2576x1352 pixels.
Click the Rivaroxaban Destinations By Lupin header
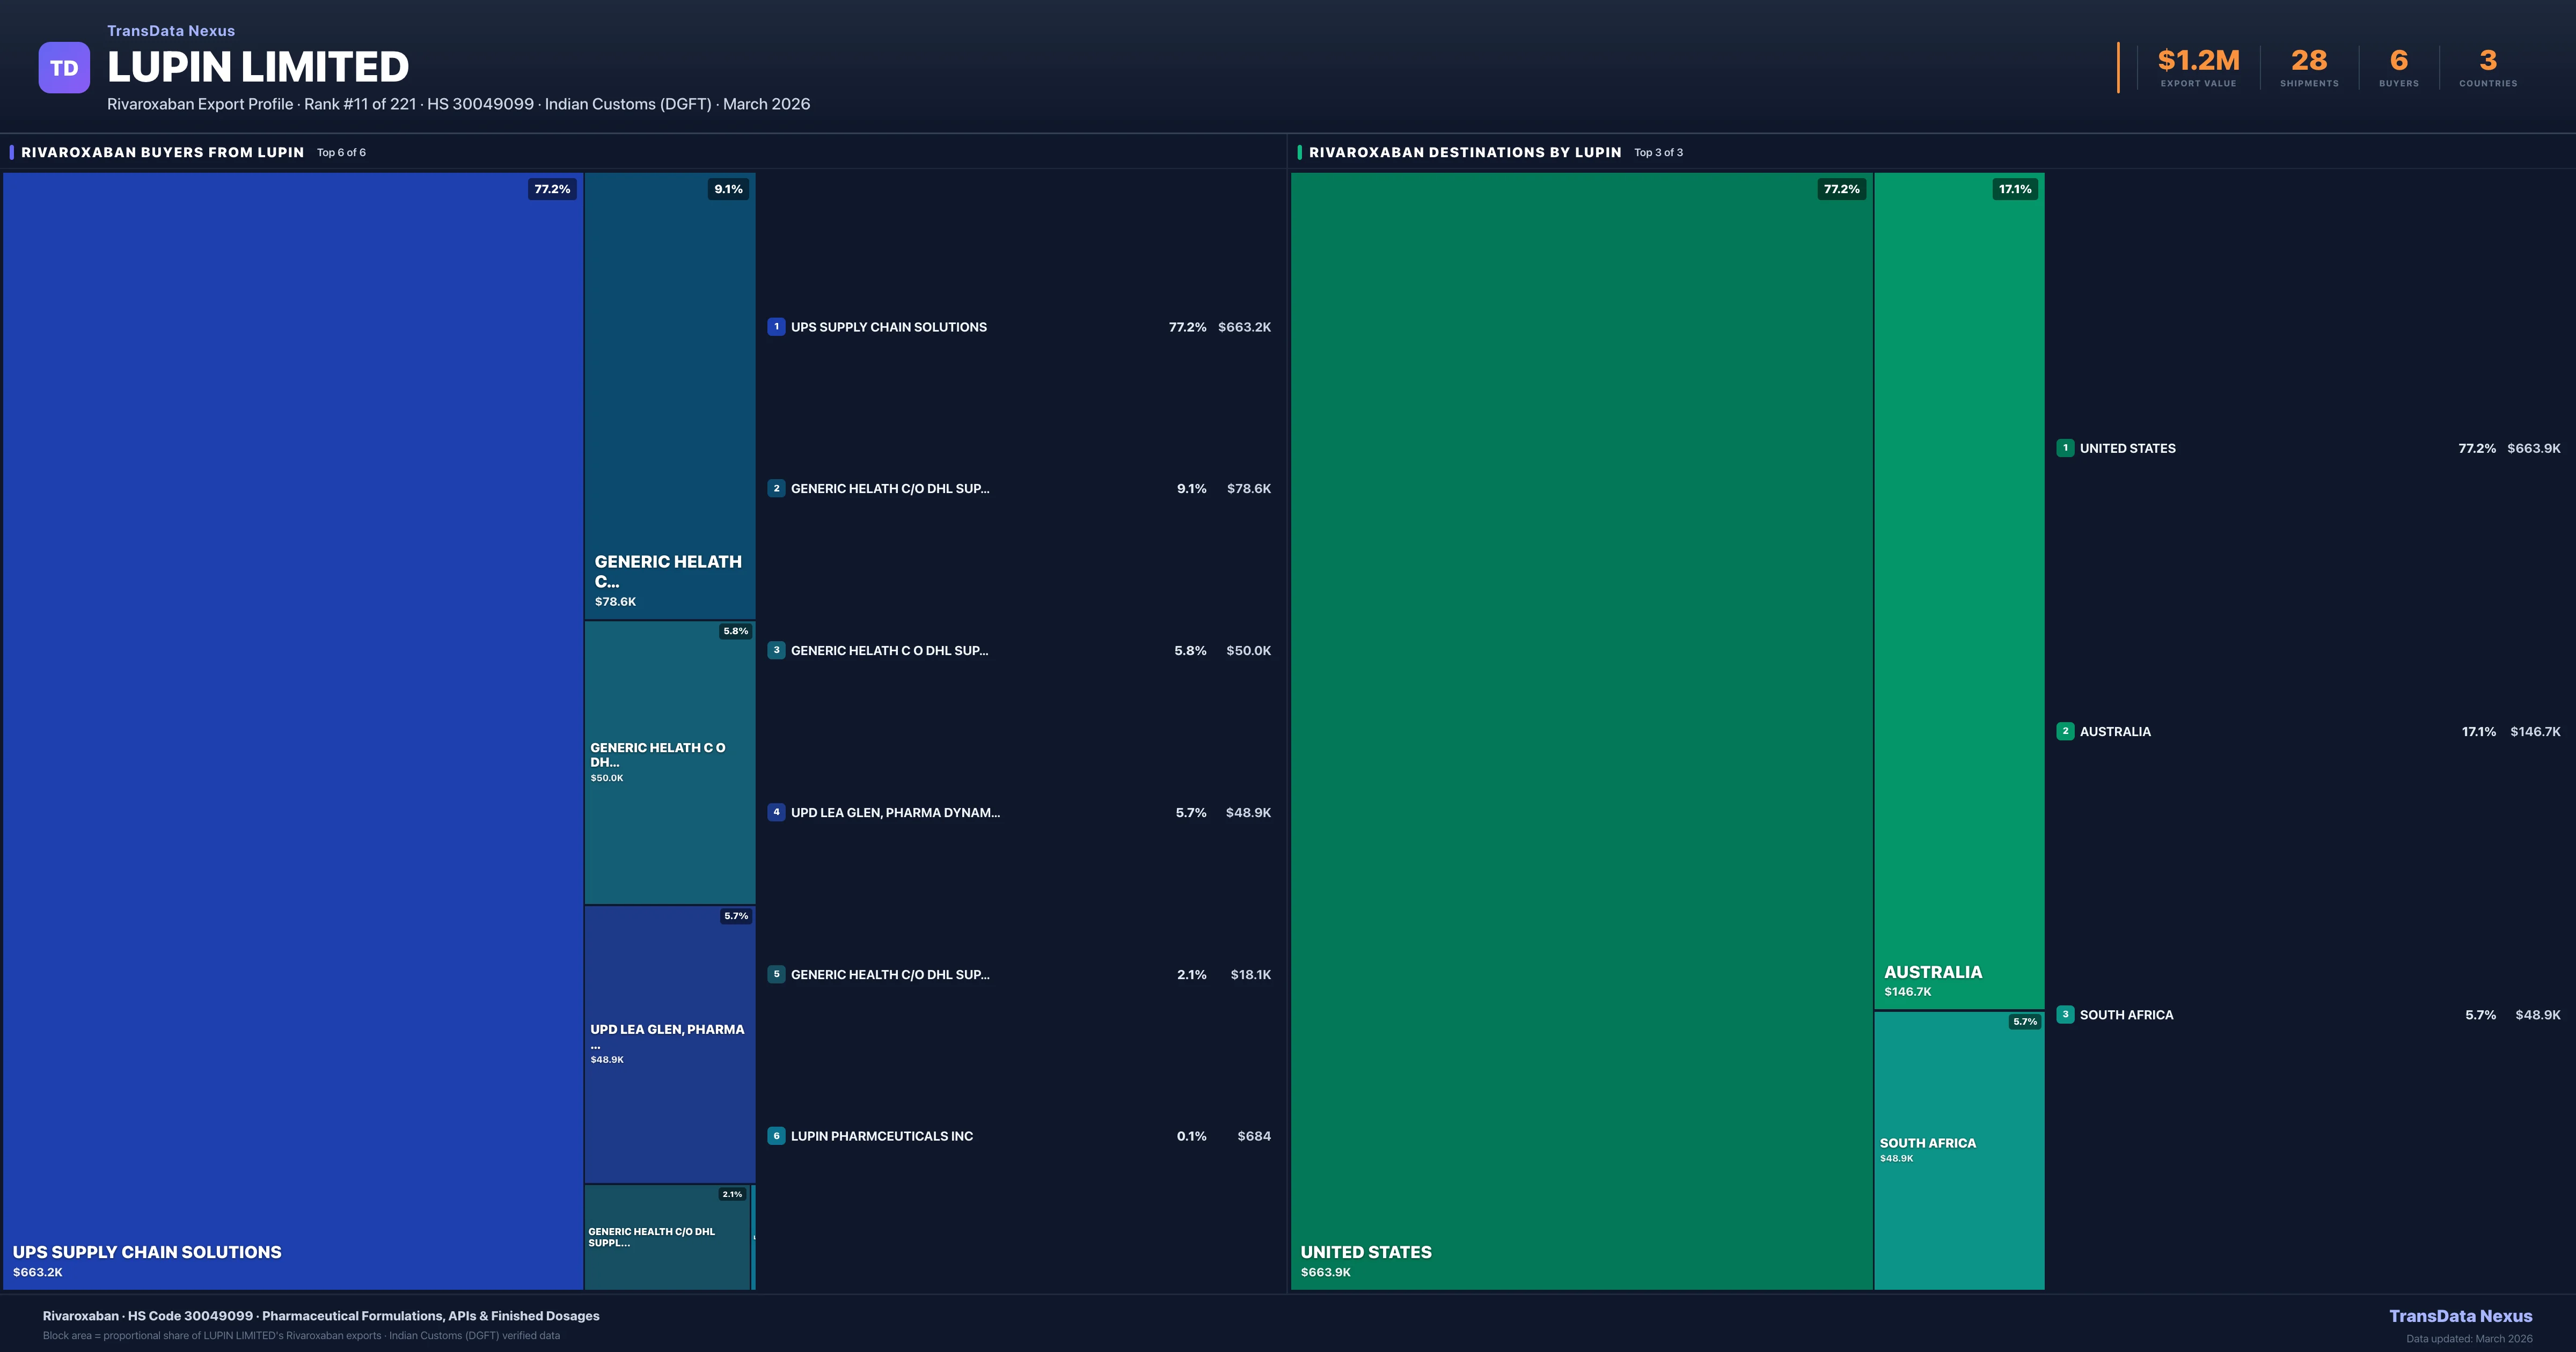pyautogui.click(x=1464, y=152)
